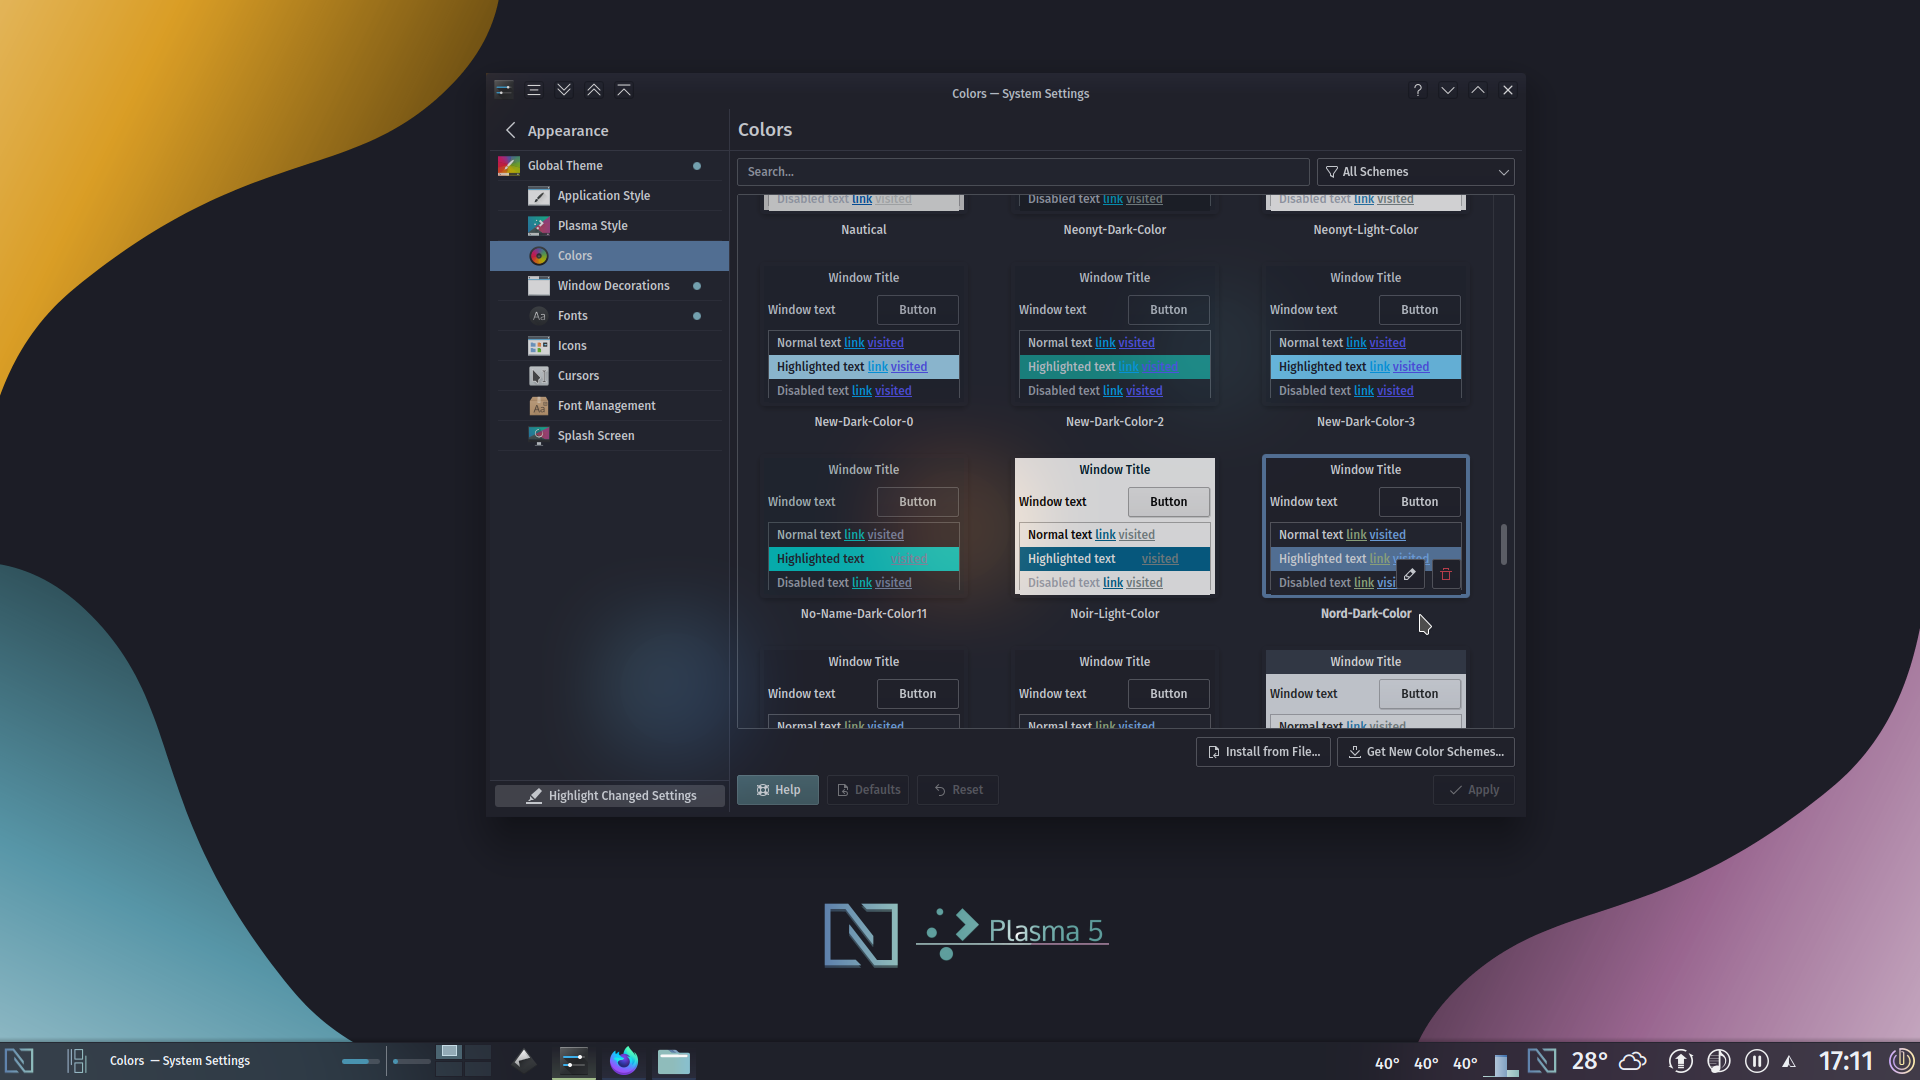Click the software updates tray icon
Viewport: 1920px width, 1080px height.
[x=1681, y=1061]
